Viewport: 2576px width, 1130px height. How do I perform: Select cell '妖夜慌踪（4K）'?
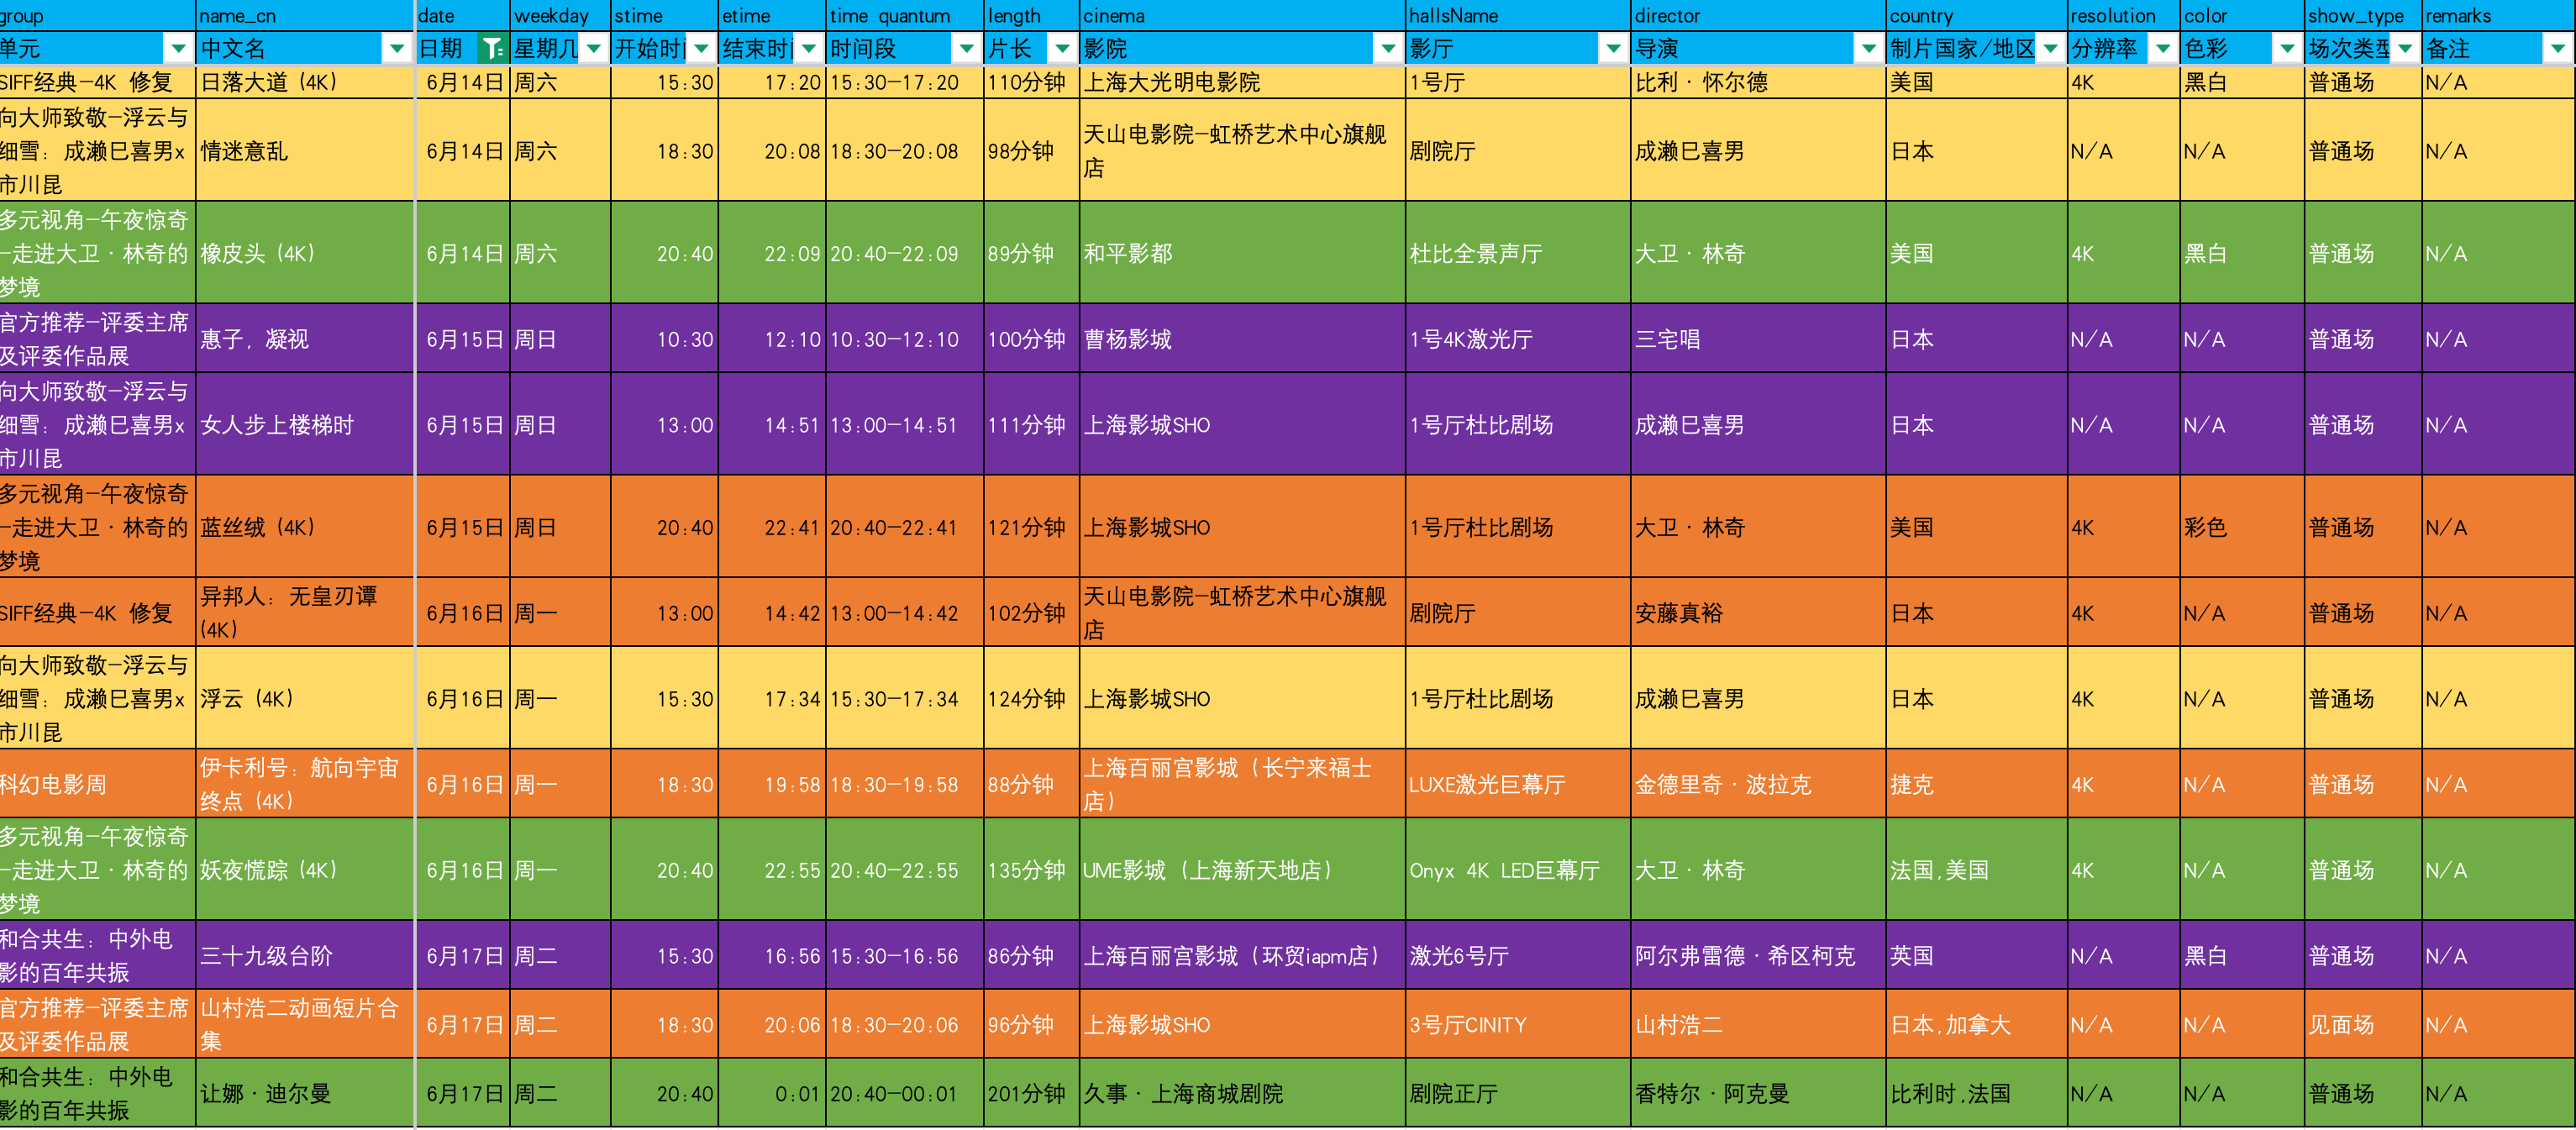pos(305,870)
